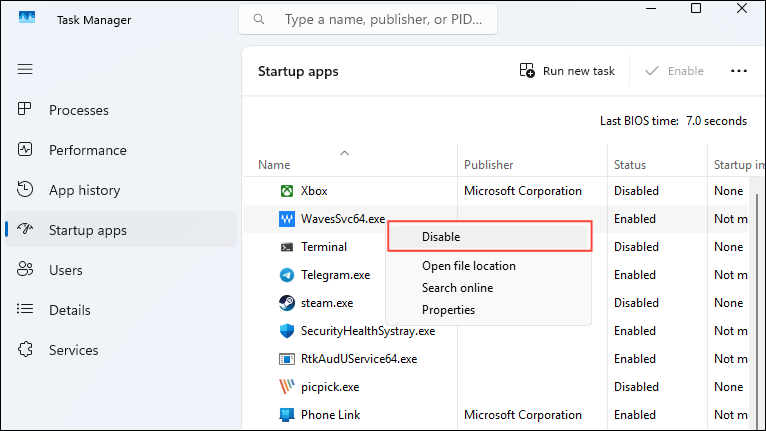Viewport: 766px width, 431px height.
Task: Click Phone Link's Microsoft Corporation publisher cell
Action: pos(523,415)
